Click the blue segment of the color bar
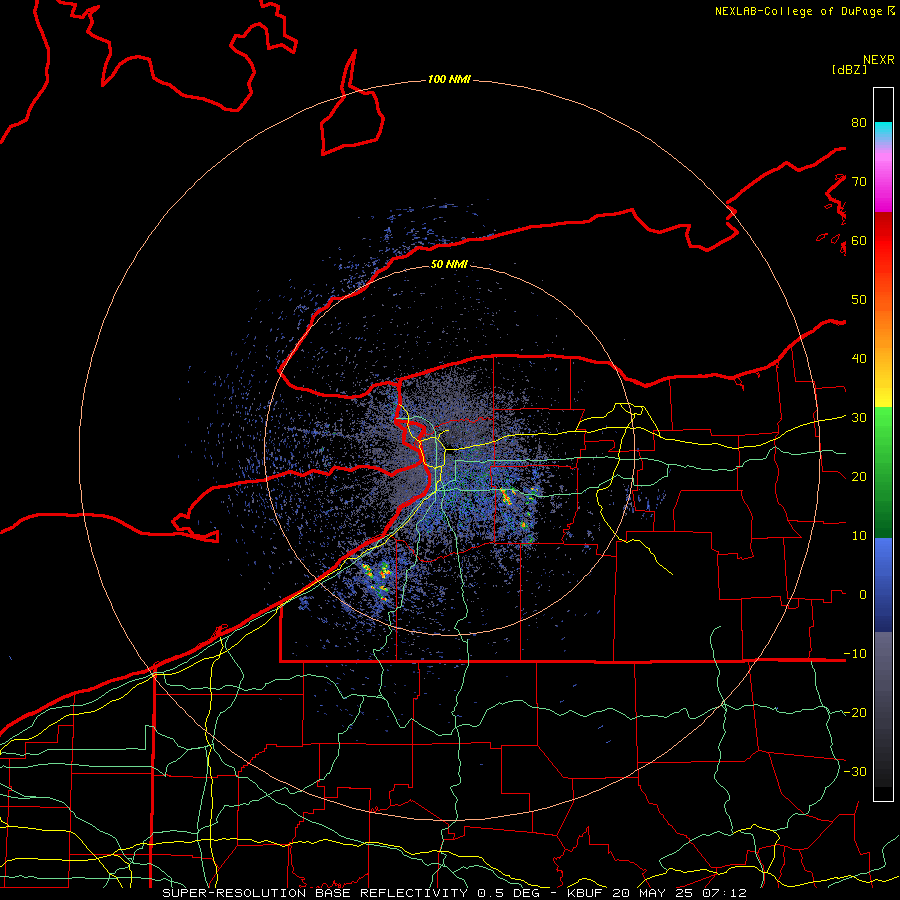 point(883,585)
